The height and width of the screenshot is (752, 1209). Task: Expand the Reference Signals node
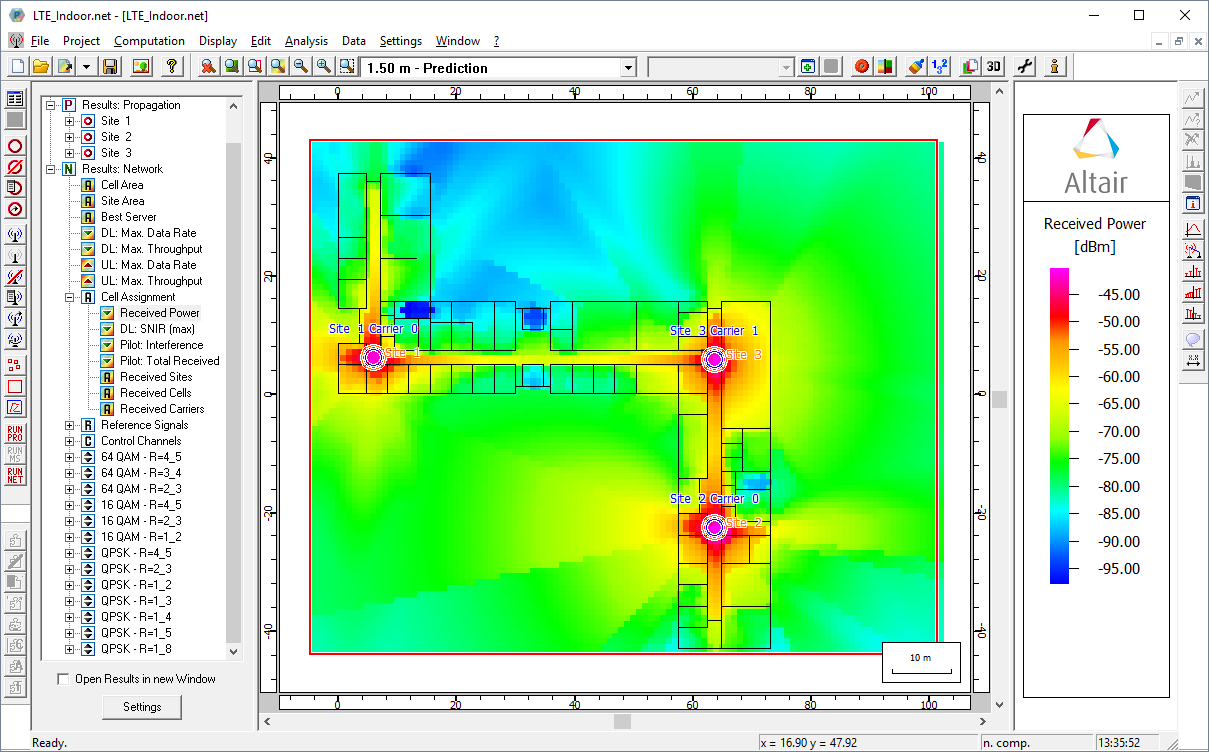[69, 425]
